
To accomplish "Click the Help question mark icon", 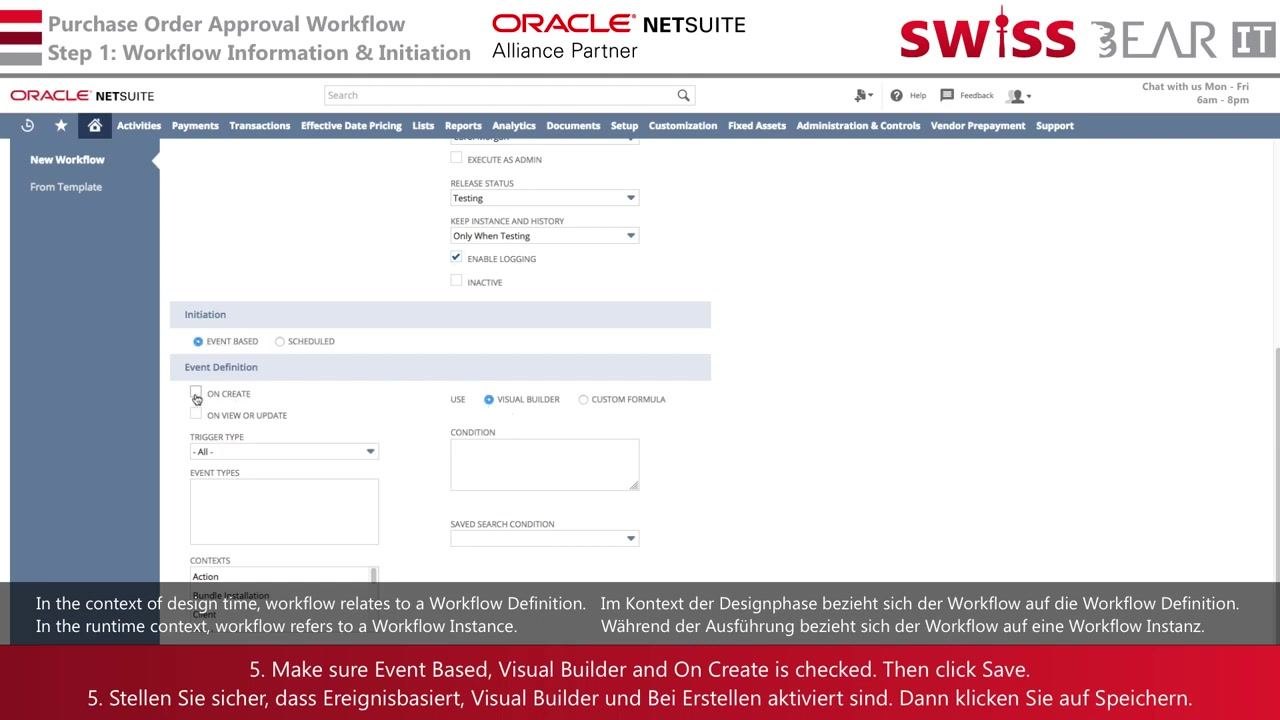I will click(896, 95).
